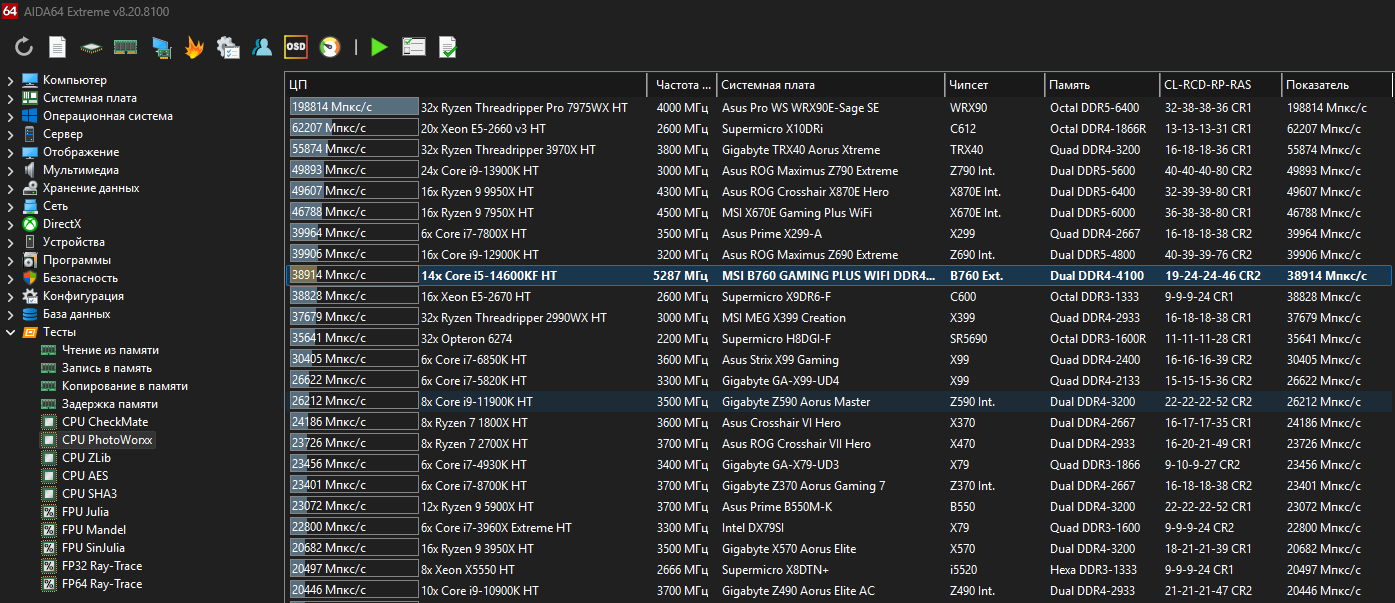Sort by the Чипсет column header
1395x603 pixels.
[994, 85]
